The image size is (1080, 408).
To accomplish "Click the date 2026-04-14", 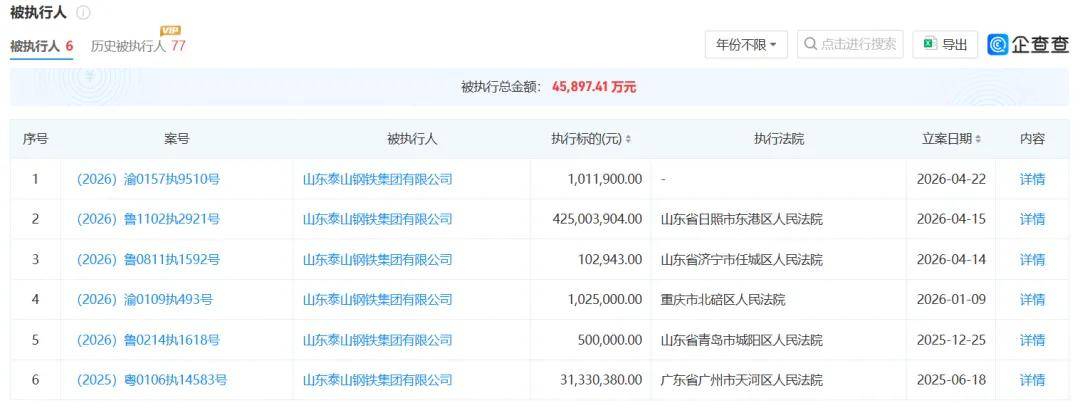I will [951, 260].
